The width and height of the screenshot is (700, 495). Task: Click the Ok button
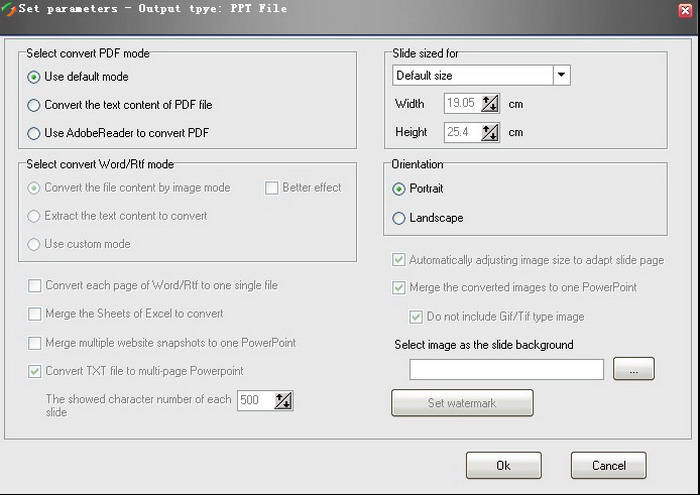coord(503,465)
